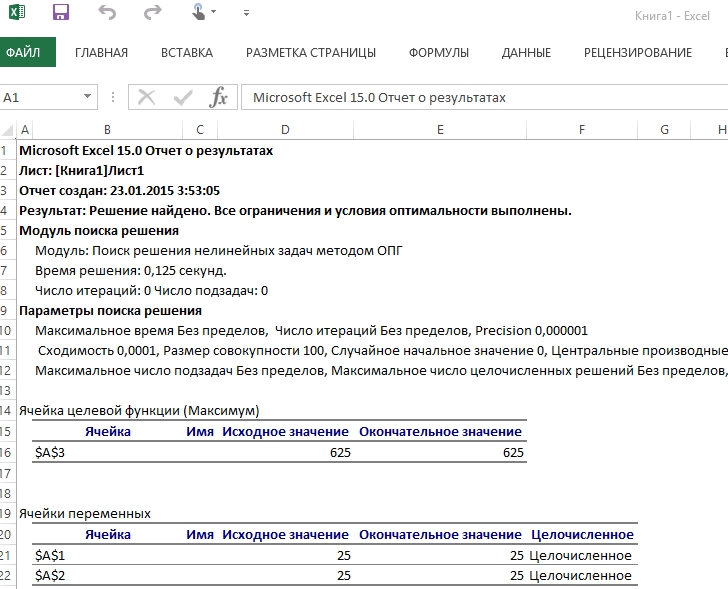The height and width of the screenshot is (589, 728).
Task: Redo the last undone action
Action: coord(152,12)
